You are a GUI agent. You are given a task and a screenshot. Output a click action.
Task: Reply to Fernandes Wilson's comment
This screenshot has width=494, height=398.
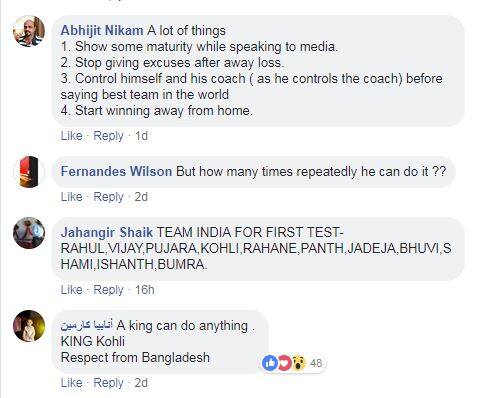point(108,197)
